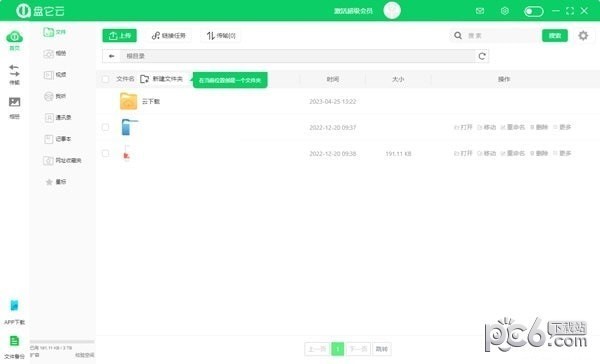Expand 更多 options for the 191.11 KB file
The height and width of the screenshot is (364, 600).
click(x=562, y=153)
